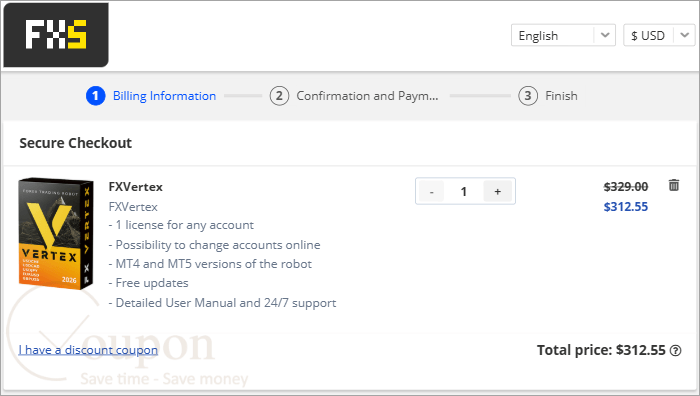The image size is (700, 396).
Task: Click the FXVertex product box image
Action: (x=56, y=233)
